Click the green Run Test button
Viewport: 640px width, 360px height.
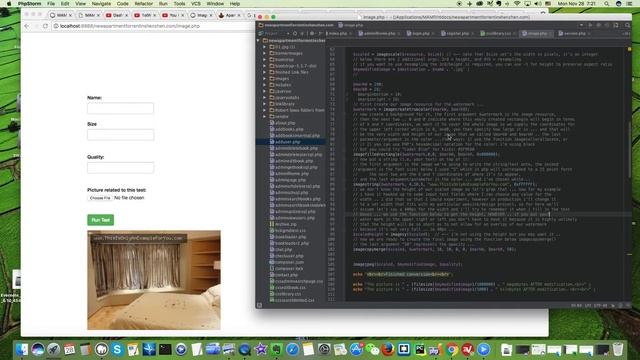(100, 220)
